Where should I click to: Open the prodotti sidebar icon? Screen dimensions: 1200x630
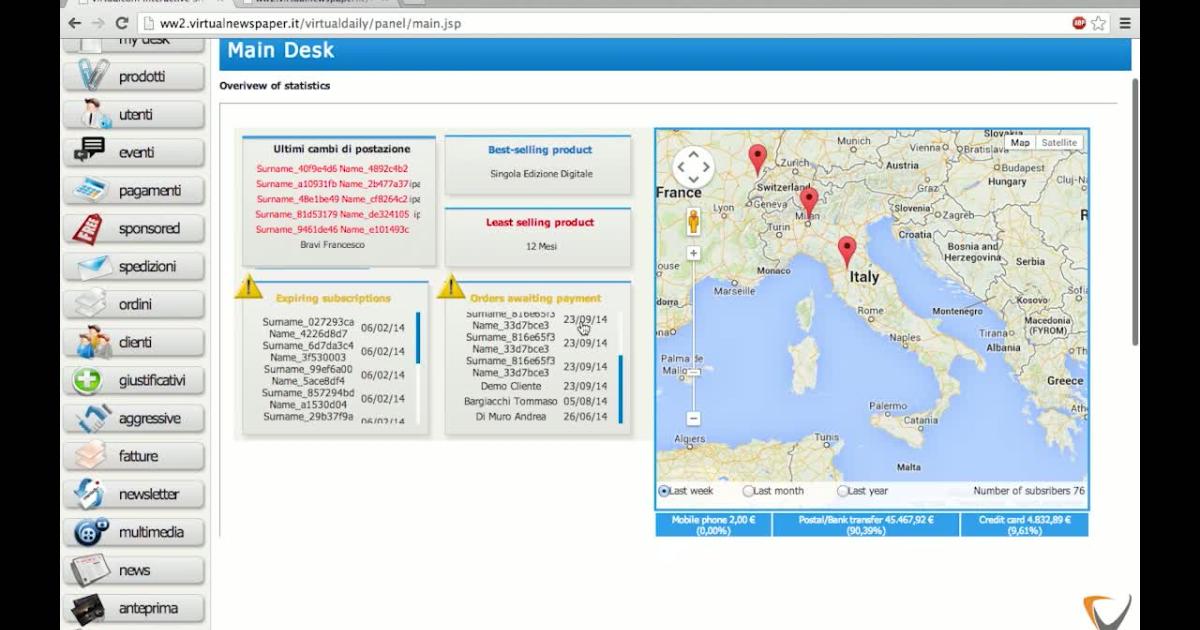(x=94, y=76)
